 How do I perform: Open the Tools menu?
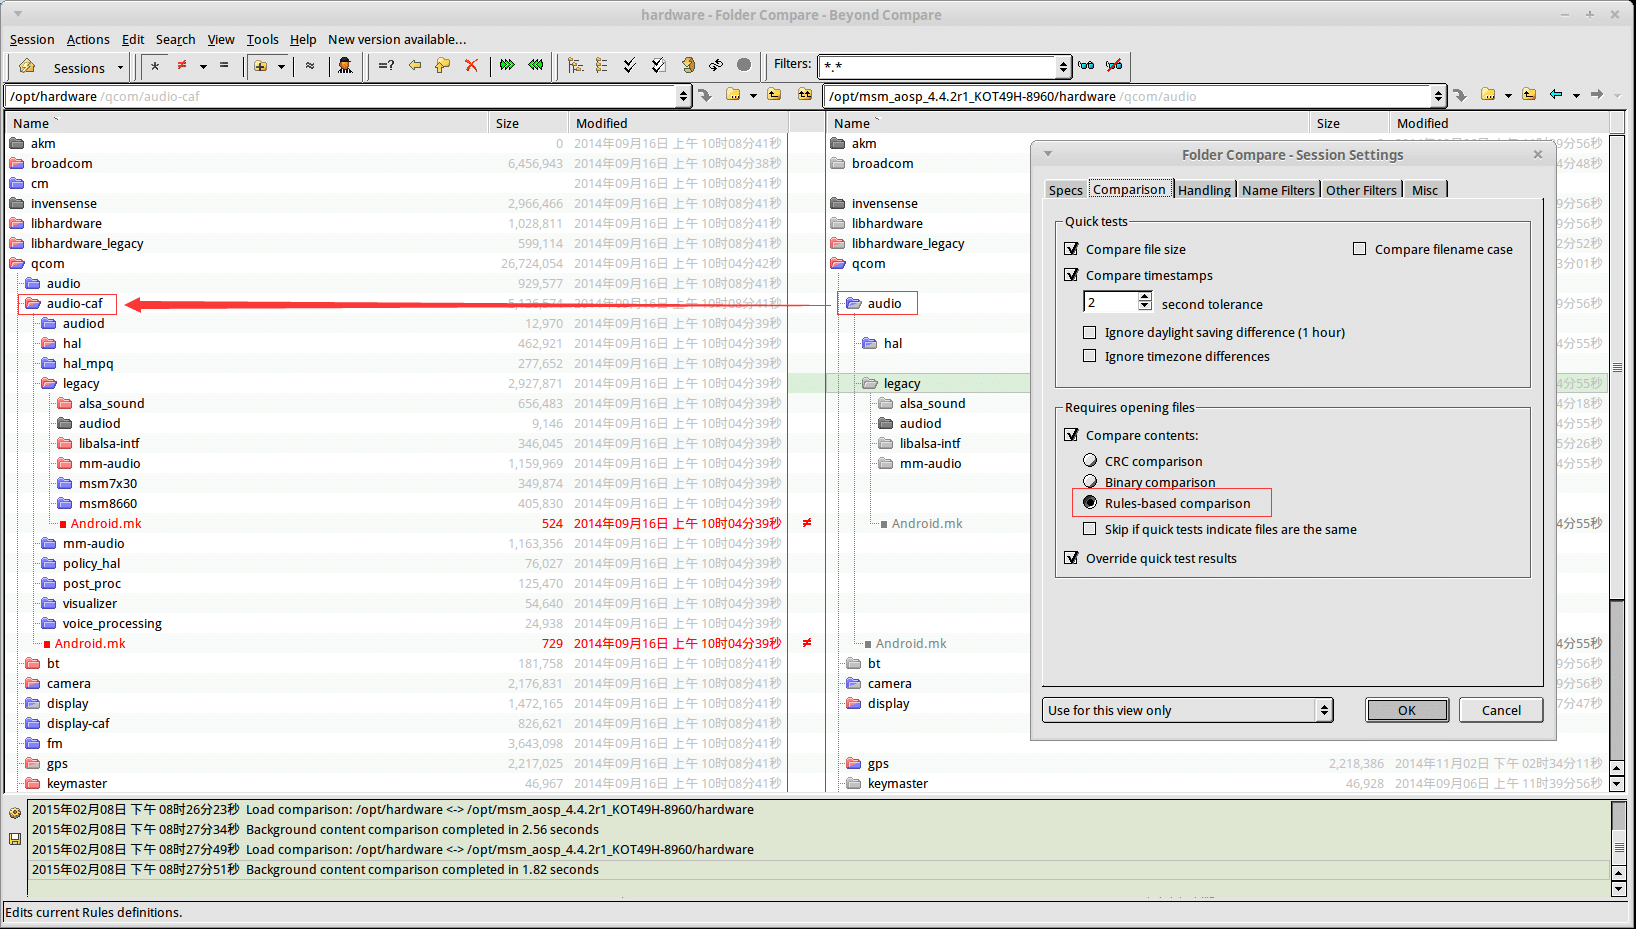pos(262,40)
